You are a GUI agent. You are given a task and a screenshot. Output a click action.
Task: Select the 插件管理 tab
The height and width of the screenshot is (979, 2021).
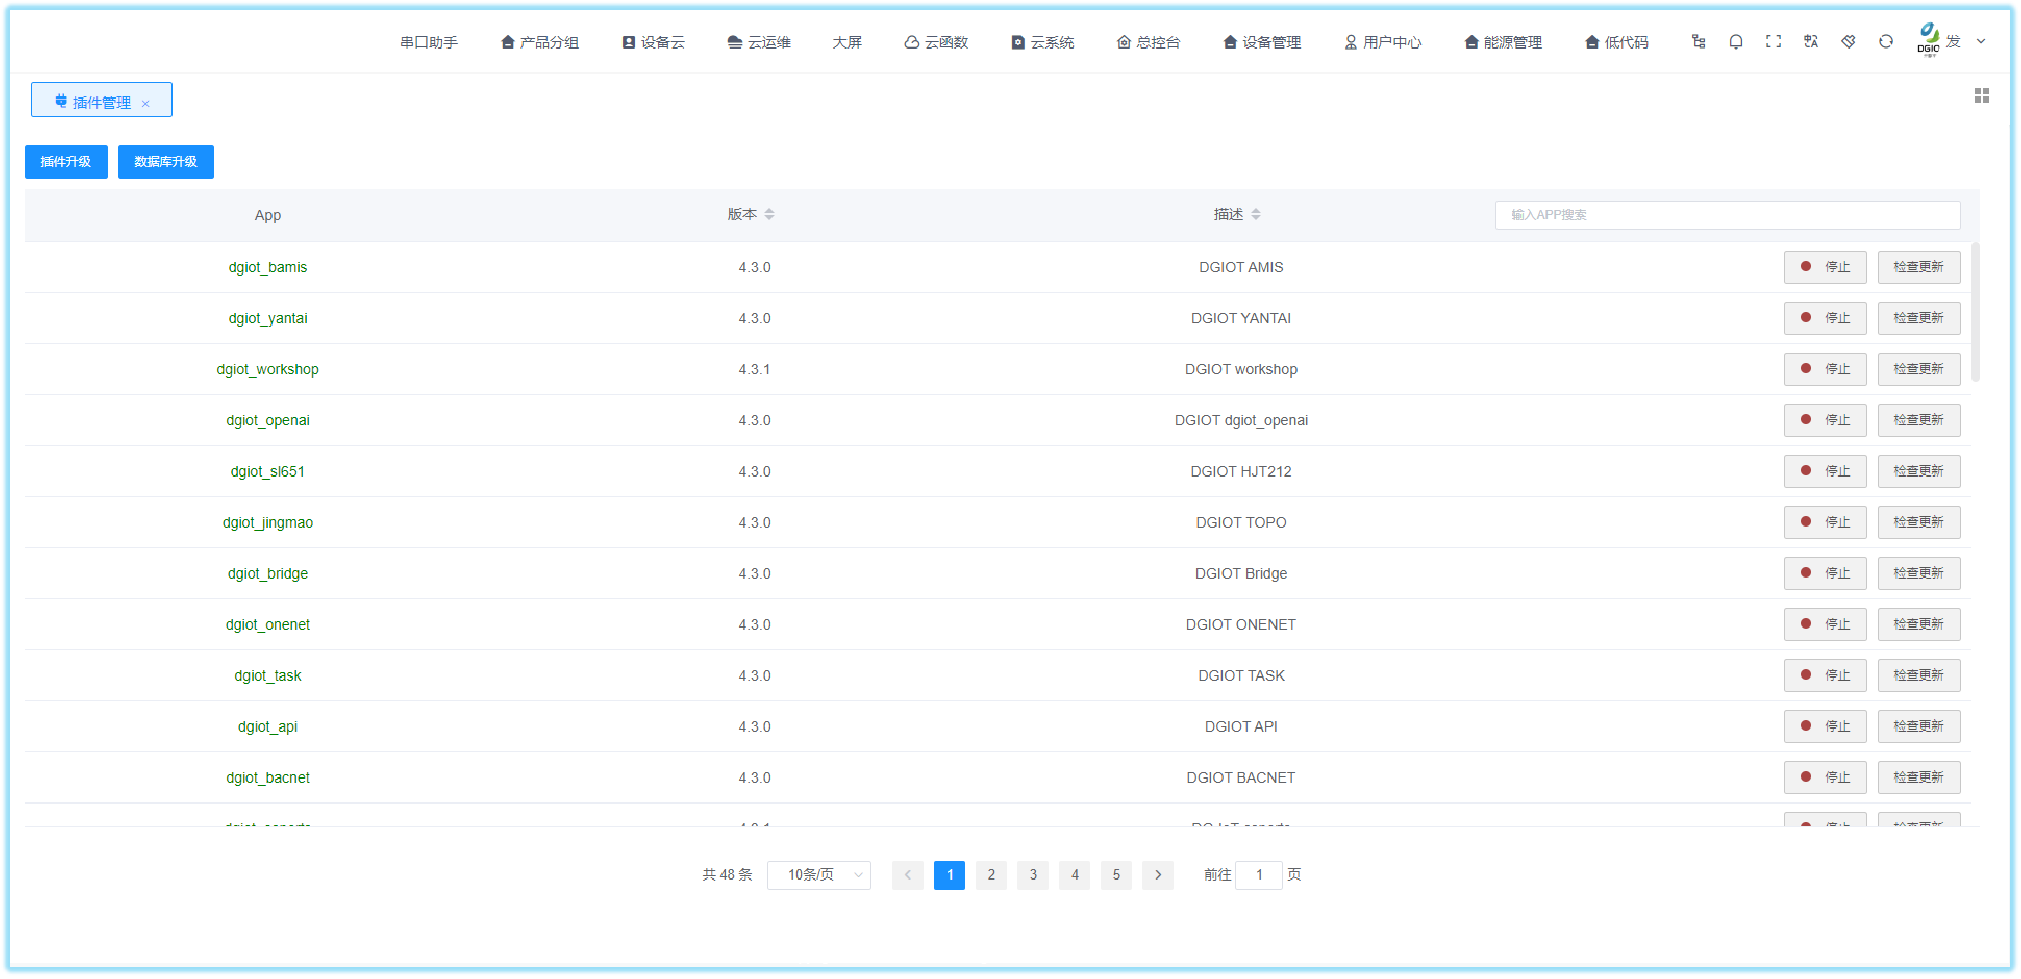coord(101,100)
